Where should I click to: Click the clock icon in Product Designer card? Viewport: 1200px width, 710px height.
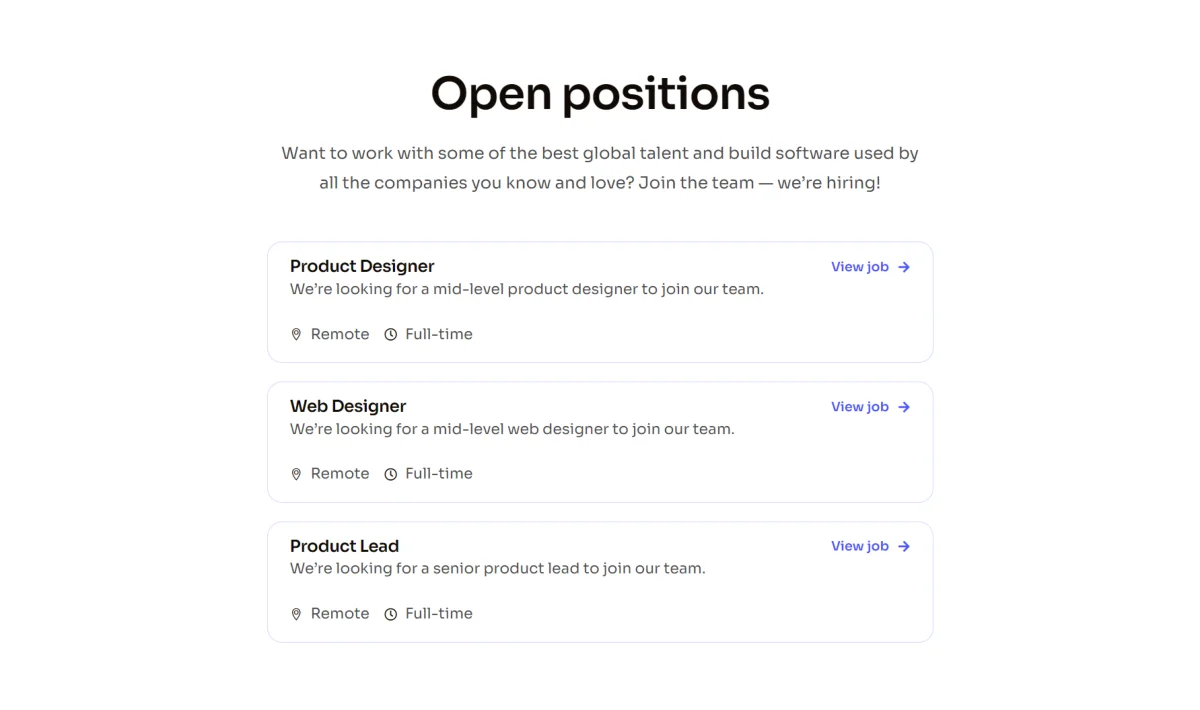pos(391,335)
